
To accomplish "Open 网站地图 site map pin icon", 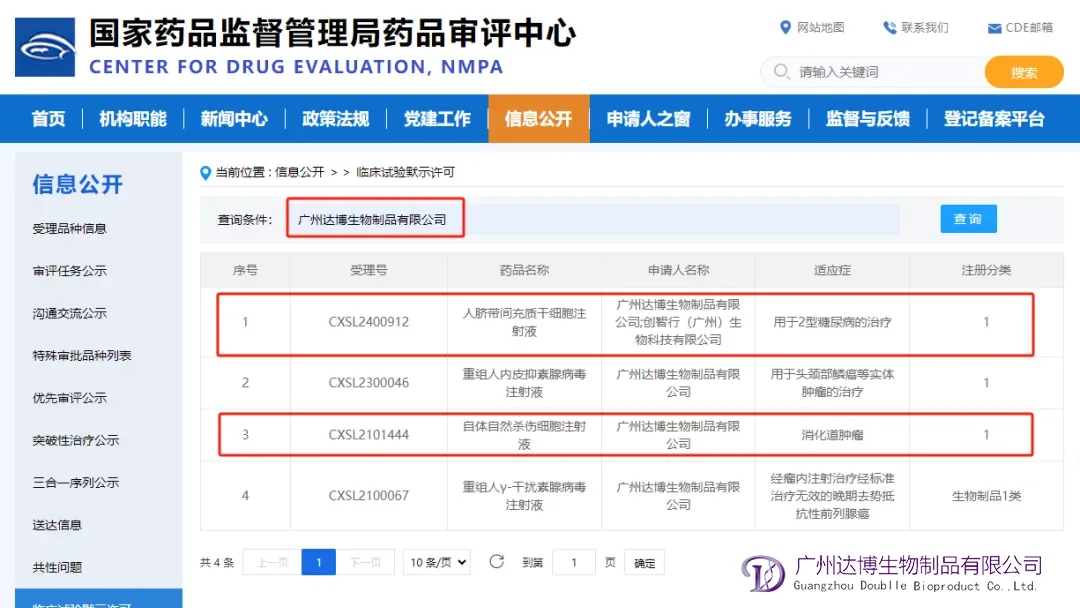I will tap(785, 27).
